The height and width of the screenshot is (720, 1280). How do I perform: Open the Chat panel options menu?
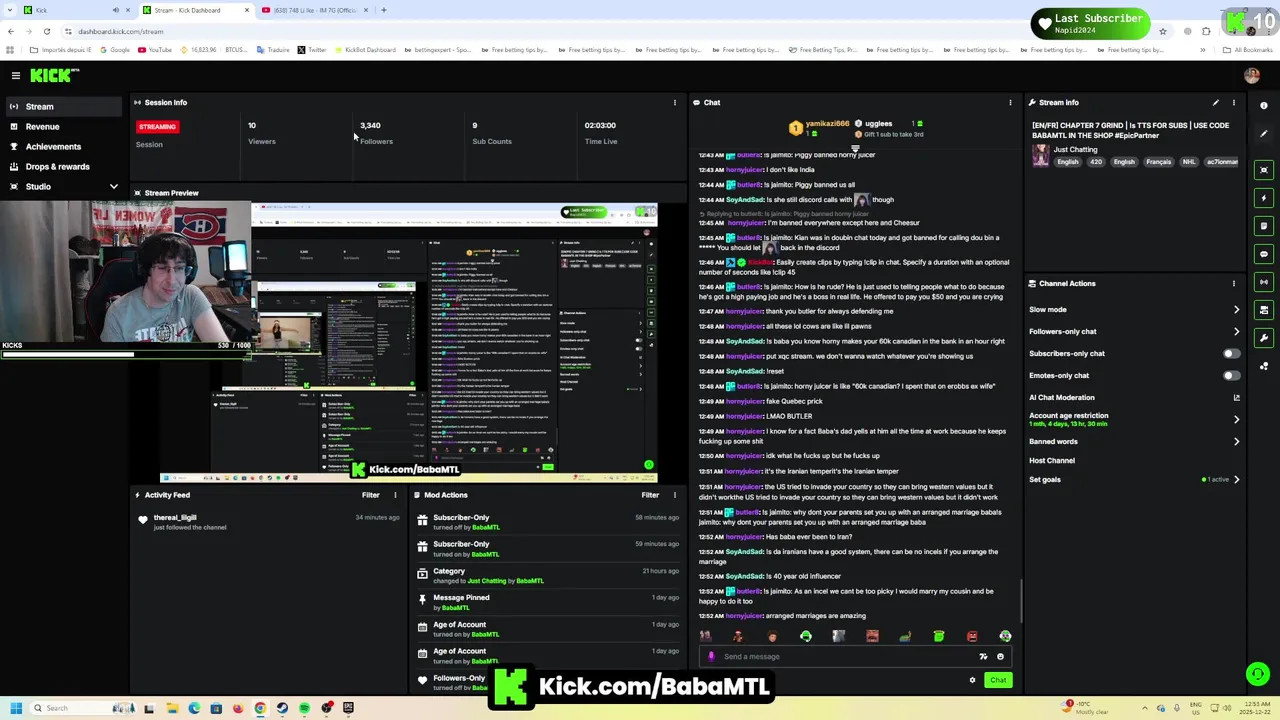click(x=1010, y=102)
